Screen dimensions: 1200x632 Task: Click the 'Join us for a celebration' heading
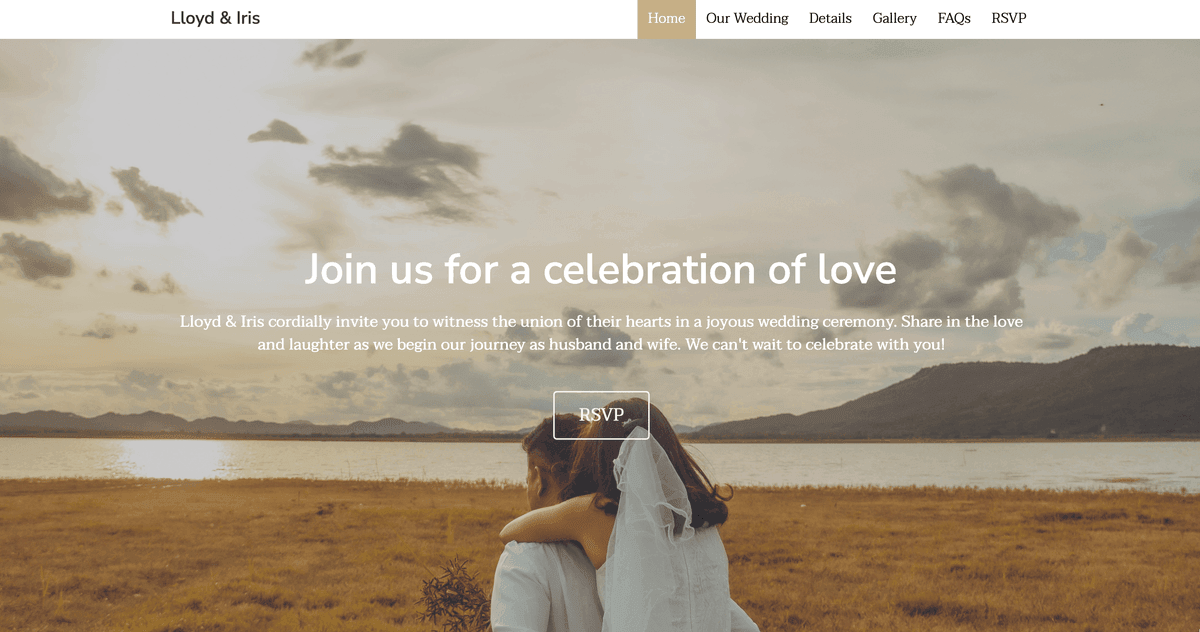pos(600,269)
